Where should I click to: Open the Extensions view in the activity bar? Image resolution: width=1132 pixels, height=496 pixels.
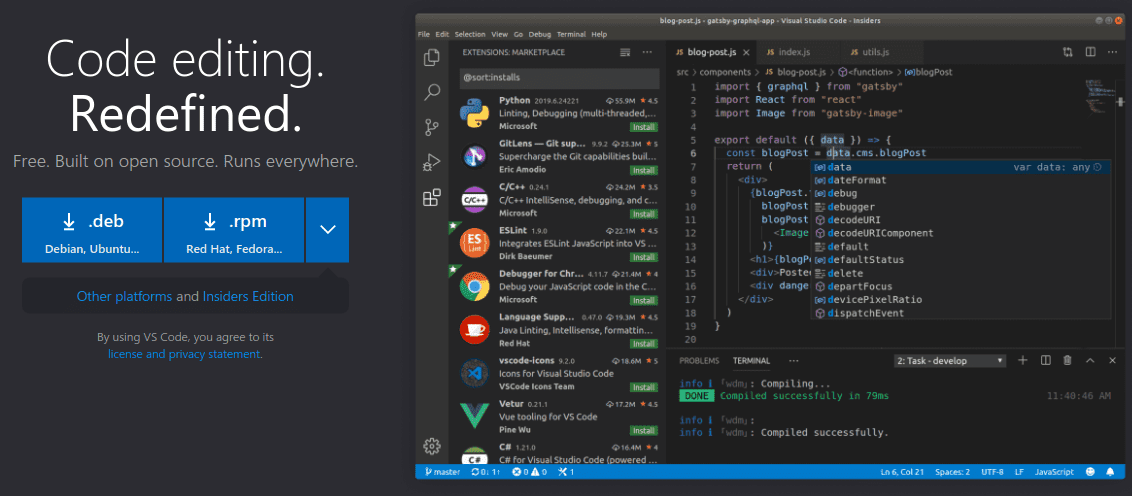click(432, 198)
